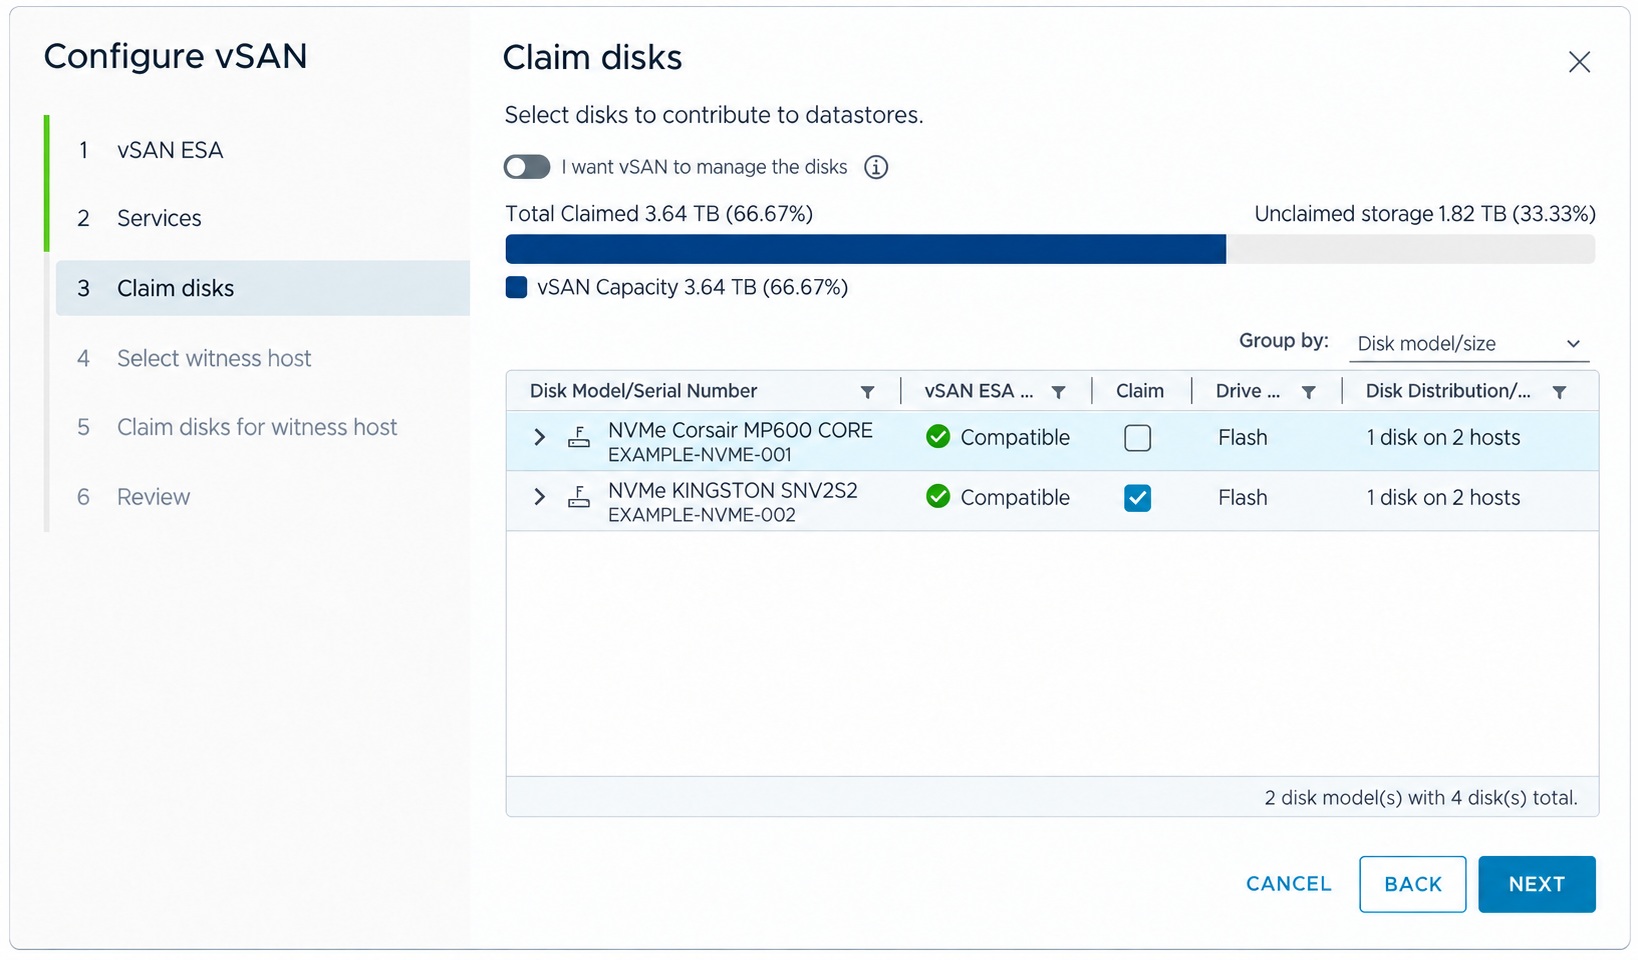Screen dimensions: 1638x960
Task: Open the Group by Disk model/size dropdown
Action: click(1469, 344)
